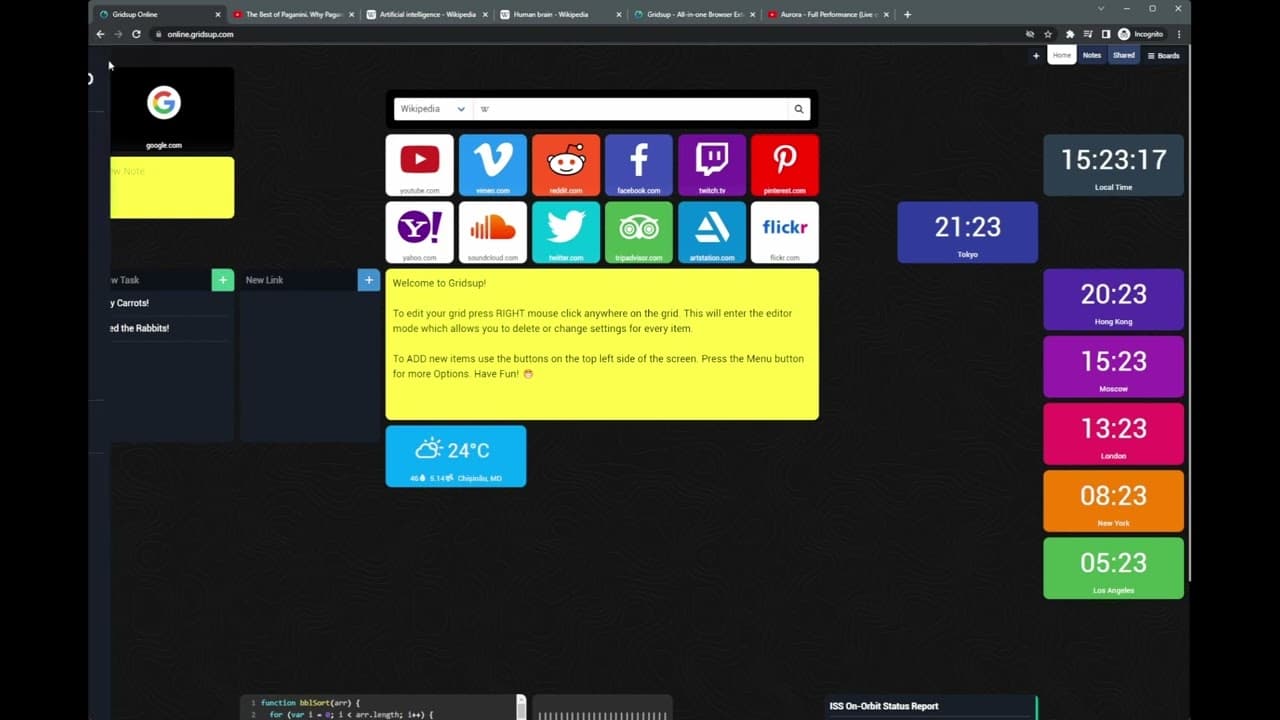Click the plus button beside Home tab

pos(1036,56)
